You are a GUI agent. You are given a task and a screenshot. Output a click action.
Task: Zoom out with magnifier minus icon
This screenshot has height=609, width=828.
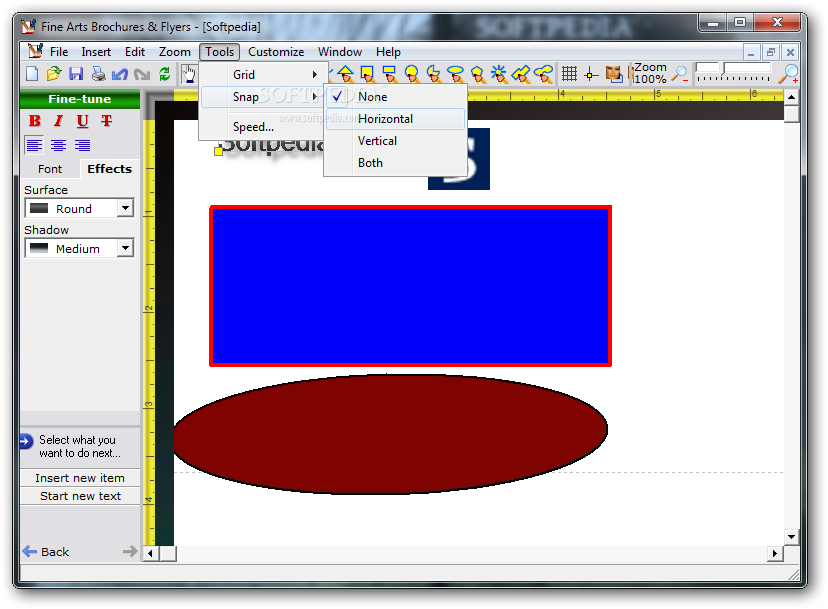click(680, 74)
